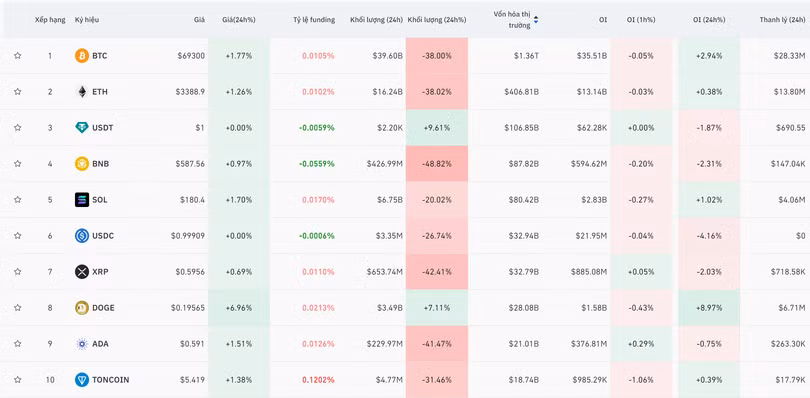Click the Toncoin logo

tap(82, 380)
